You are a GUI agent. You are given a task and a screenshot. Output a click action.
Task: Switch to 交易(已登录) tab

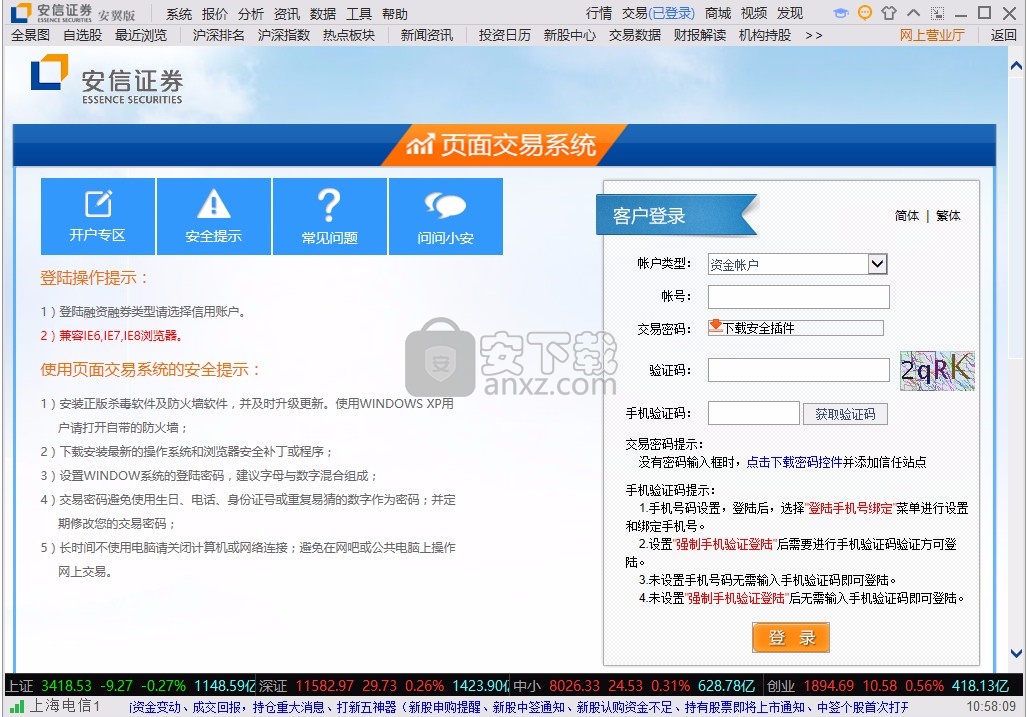click(x=658, y=13)
